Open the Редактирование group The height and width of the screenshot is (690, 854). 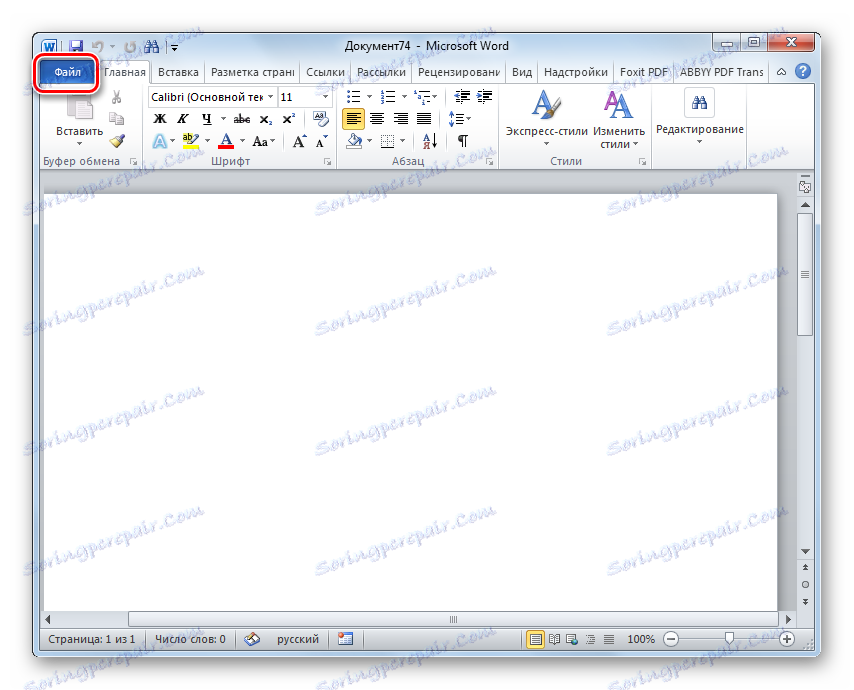pos(699,118)
